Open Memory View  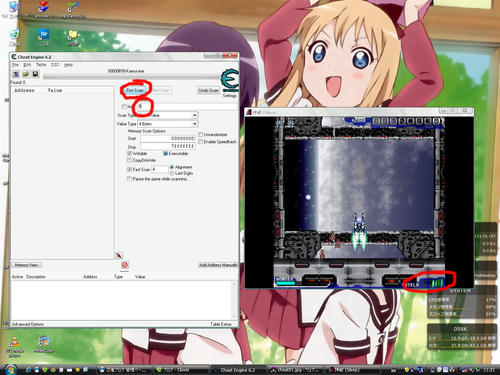click(27, 265)
